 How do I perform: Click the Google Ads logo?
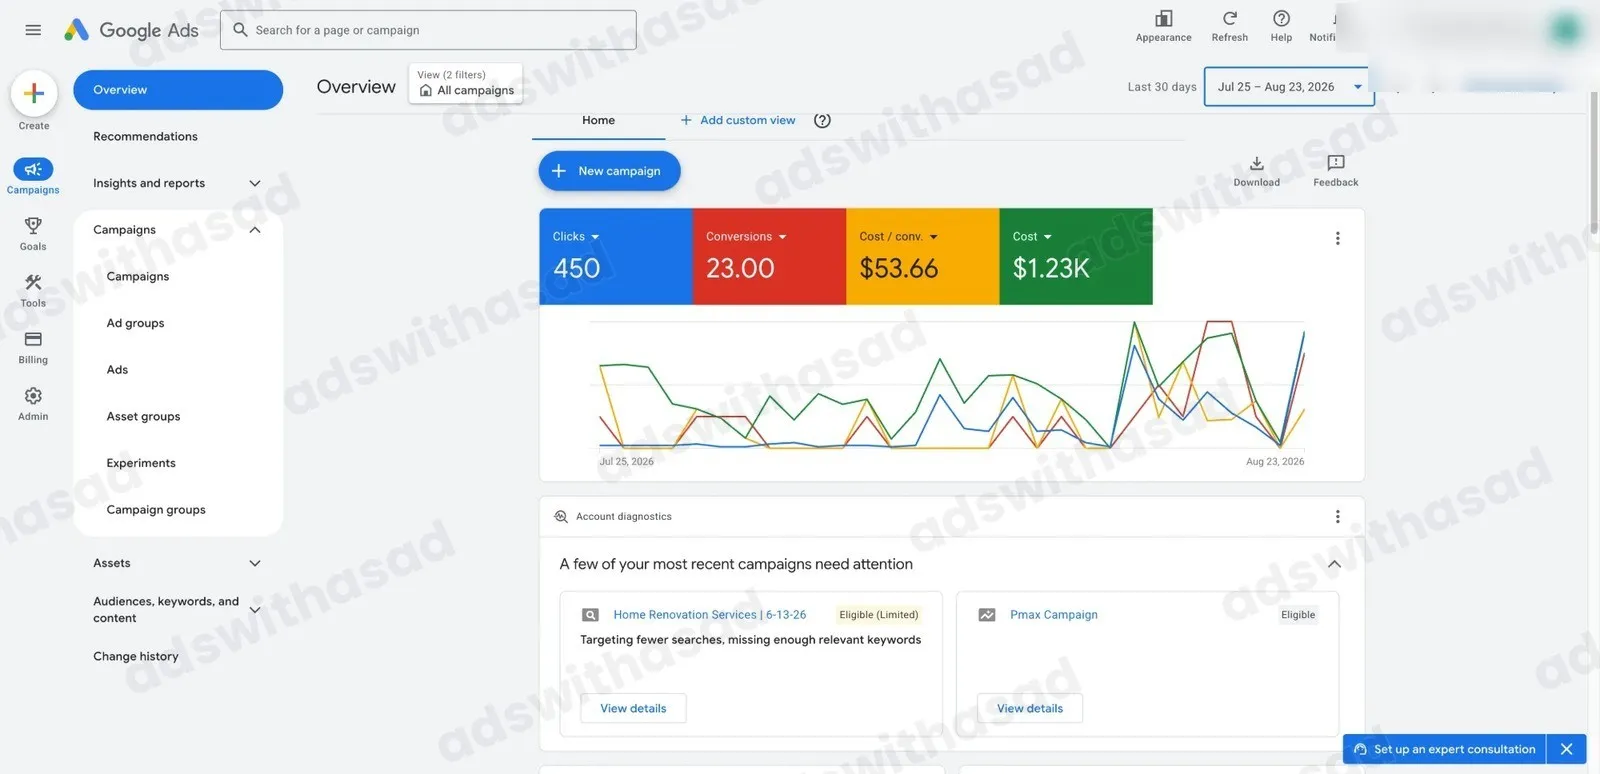131,30
